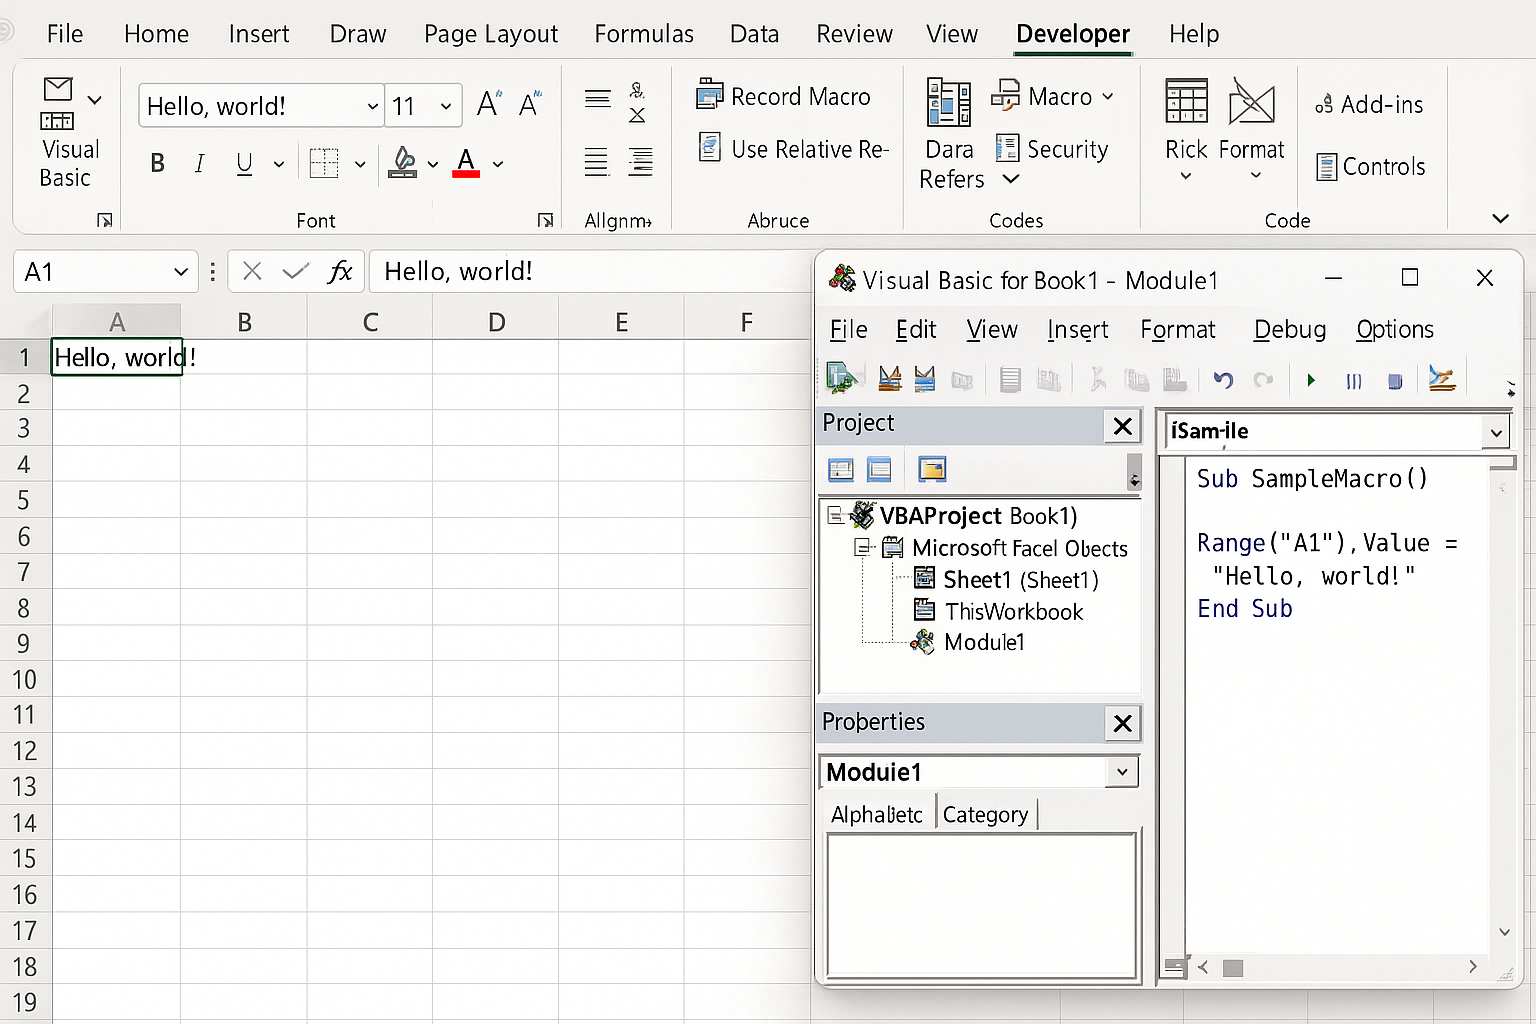Decrease font size icon
Image resolution: width=1536 pixels, height=1024 pixels.
(530, 103)
